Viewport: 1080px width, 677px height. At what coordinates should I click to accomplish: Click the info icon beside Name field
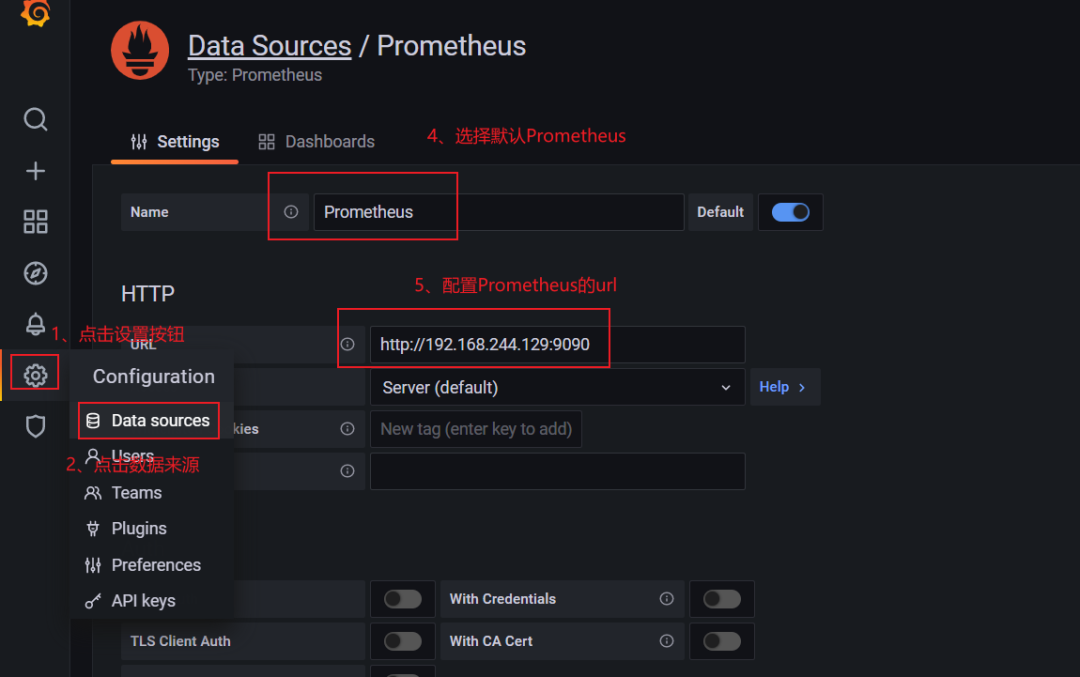tap(291, 212)
